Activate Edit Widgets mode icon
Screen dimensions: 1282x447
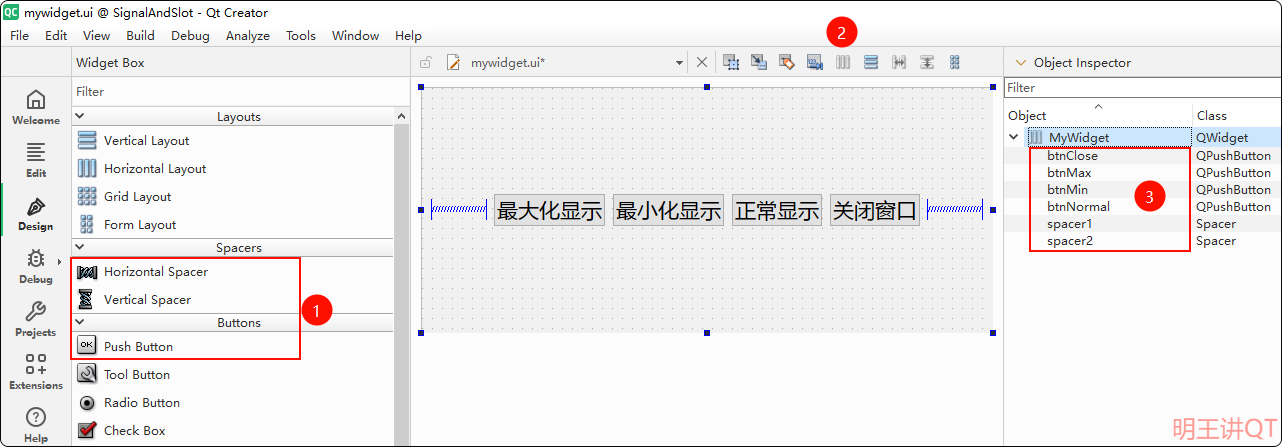731,62
